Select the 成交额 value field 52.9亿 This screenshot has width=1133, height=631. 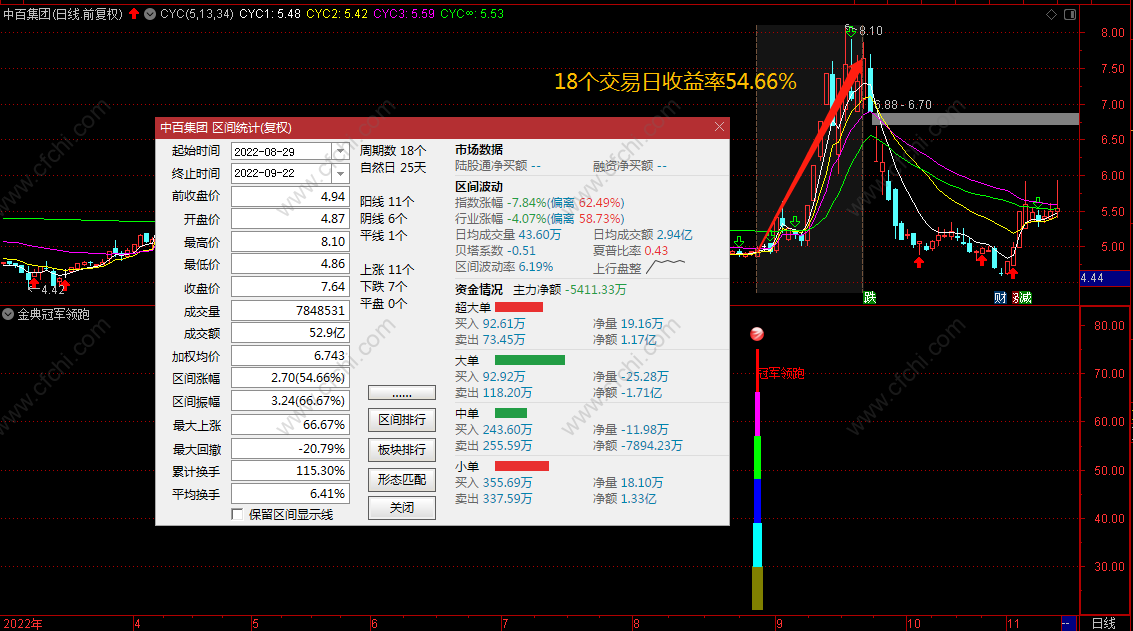point(290,332)
